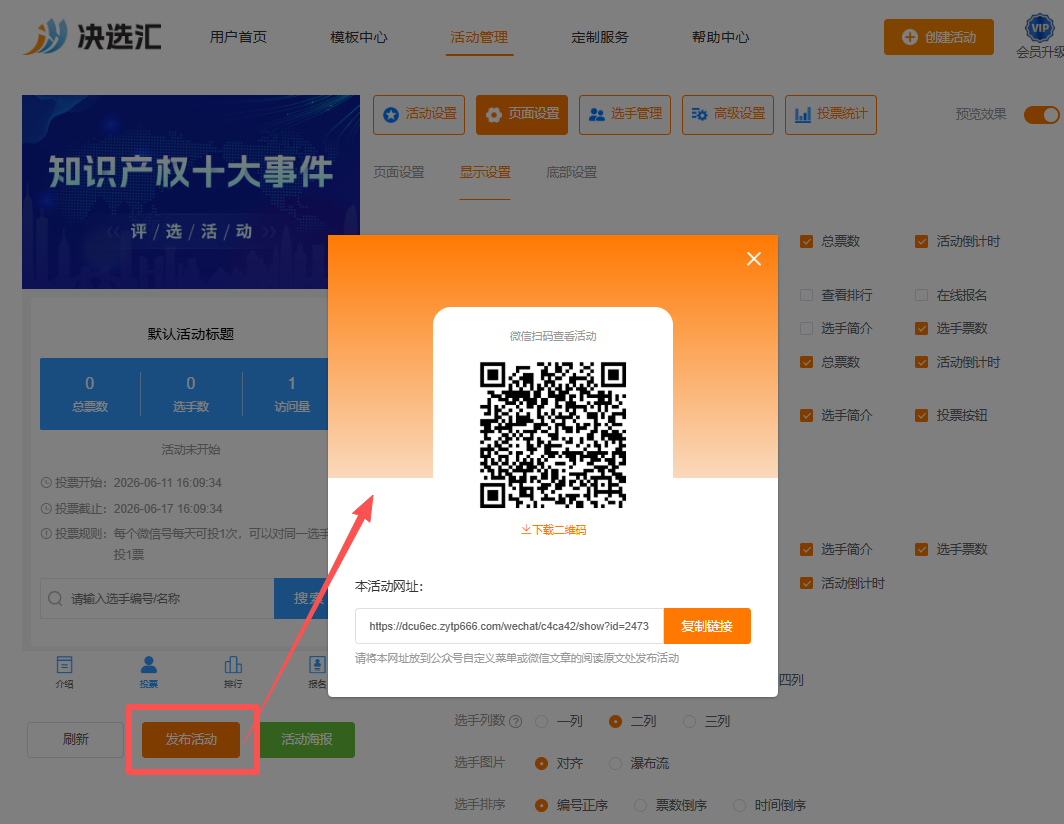Click the 决选汇 logo icon
The height and width of the screenshot is (824, 1064).
pyautogui.click(x=45, y=36)
